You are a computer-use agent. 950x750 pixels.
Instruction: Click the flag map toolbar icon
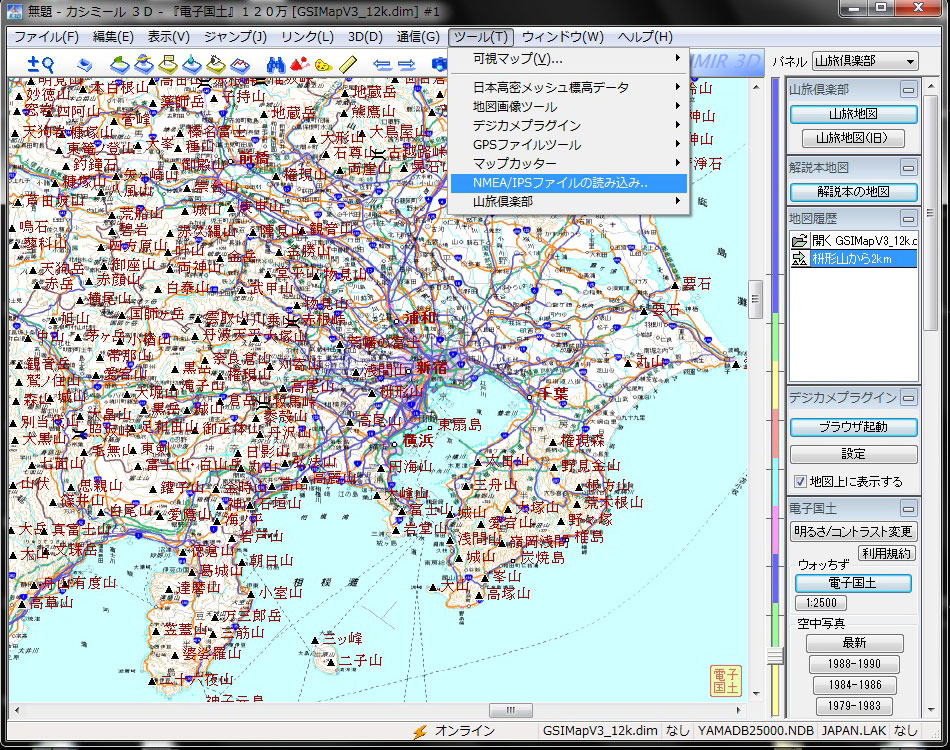point(168,64)
